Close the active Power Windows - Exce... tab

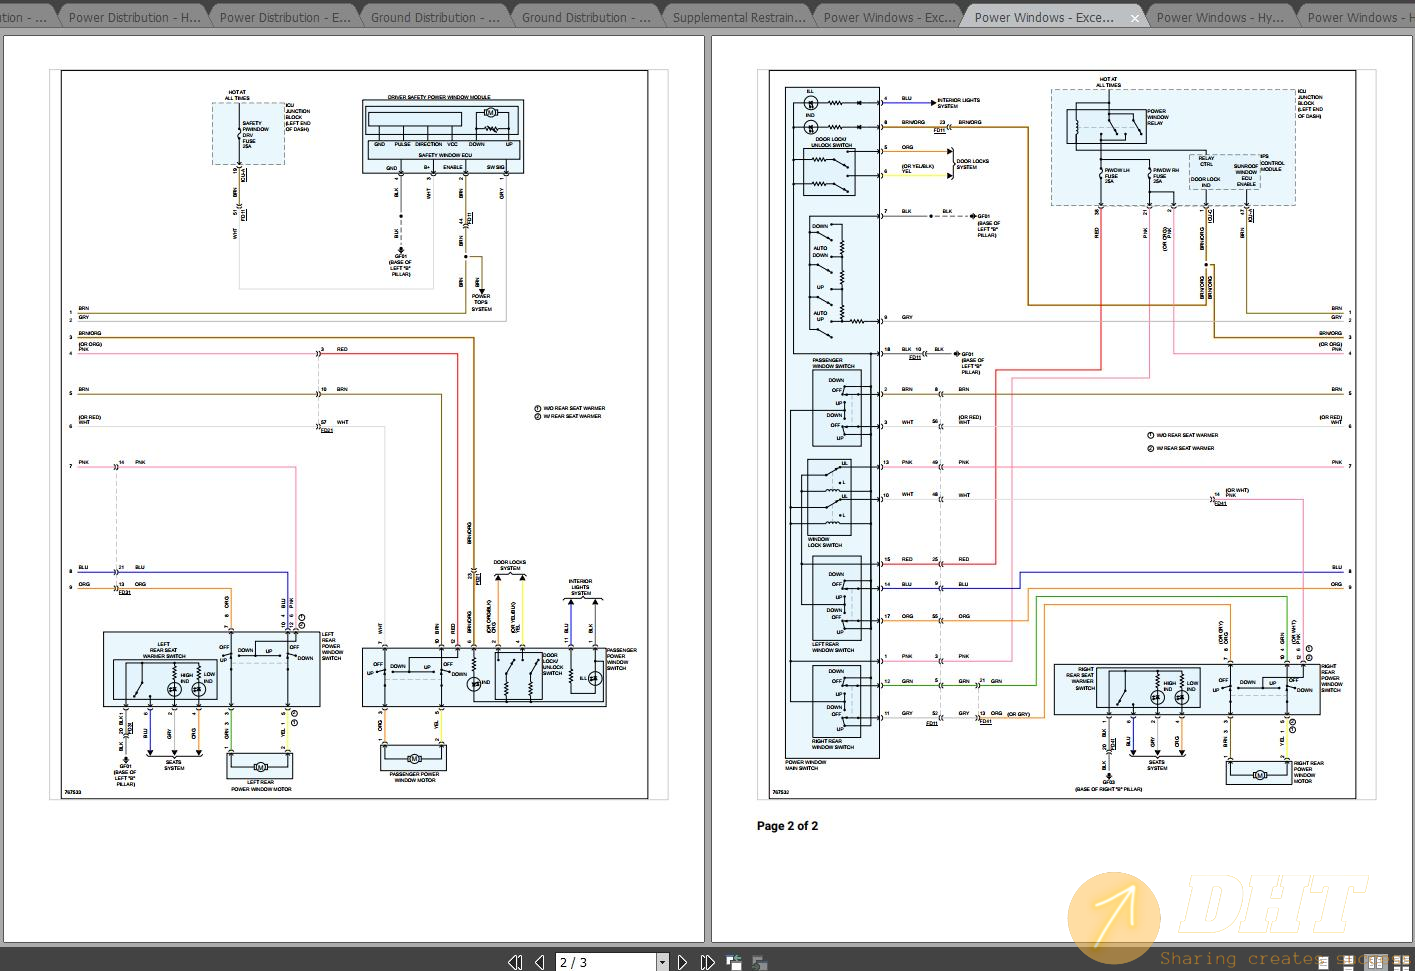click(x=1134, y=18)
